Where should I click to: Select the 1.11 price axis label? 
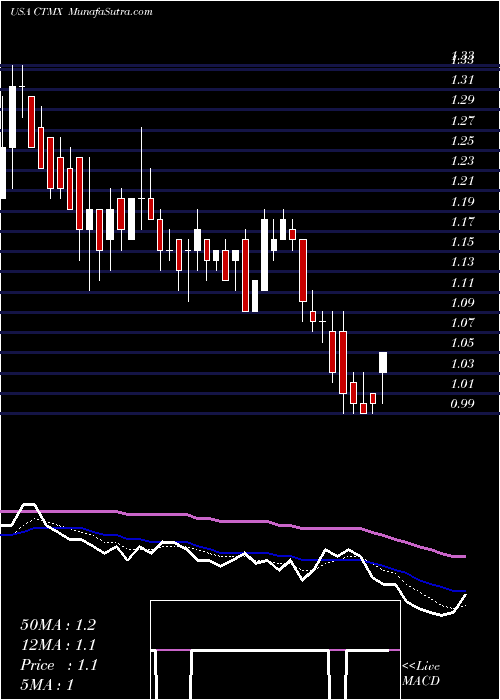click(462, 283)
